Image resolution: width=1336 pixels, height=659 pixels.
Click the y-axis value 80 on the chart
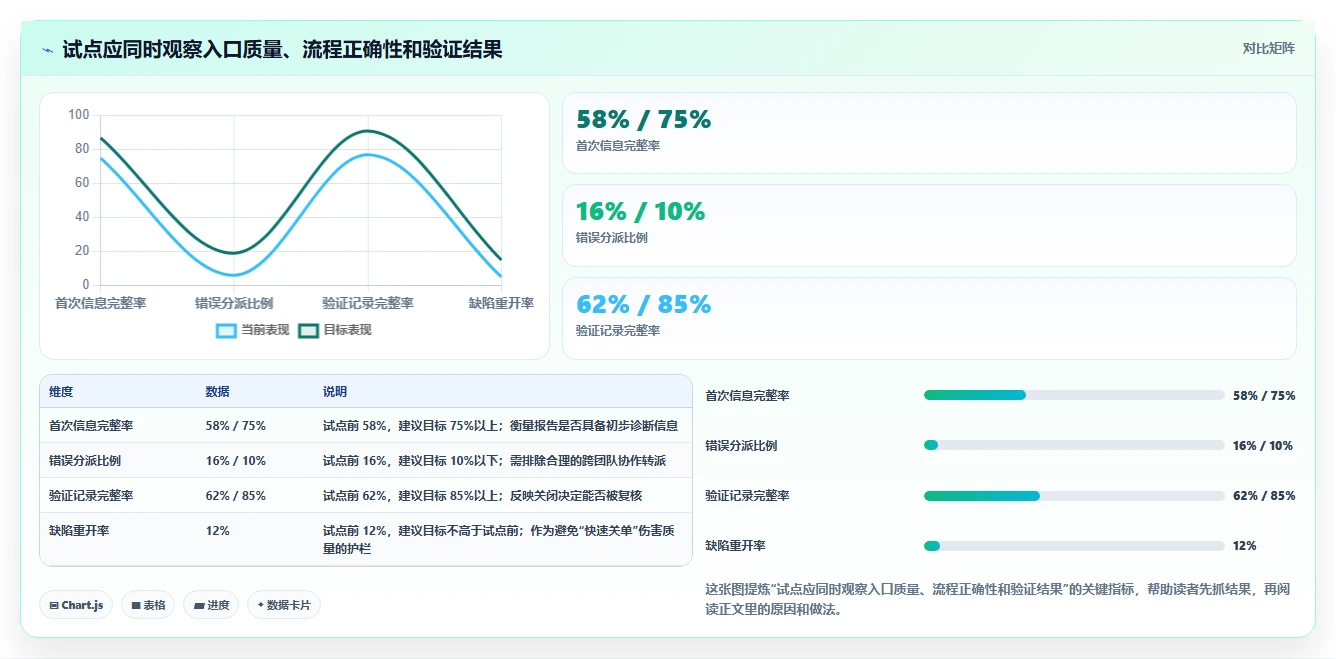click(82, 149)
